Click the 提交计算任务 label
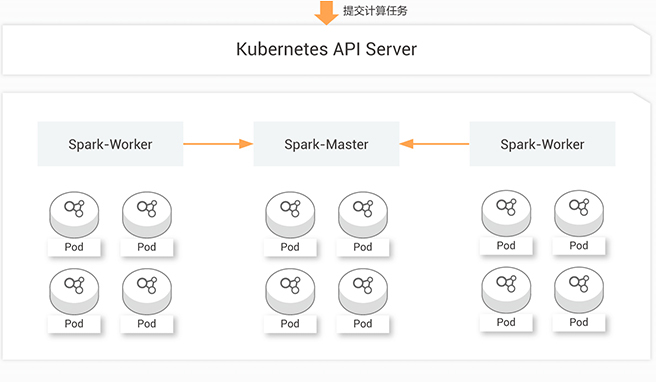 click(x=375, y=11)
